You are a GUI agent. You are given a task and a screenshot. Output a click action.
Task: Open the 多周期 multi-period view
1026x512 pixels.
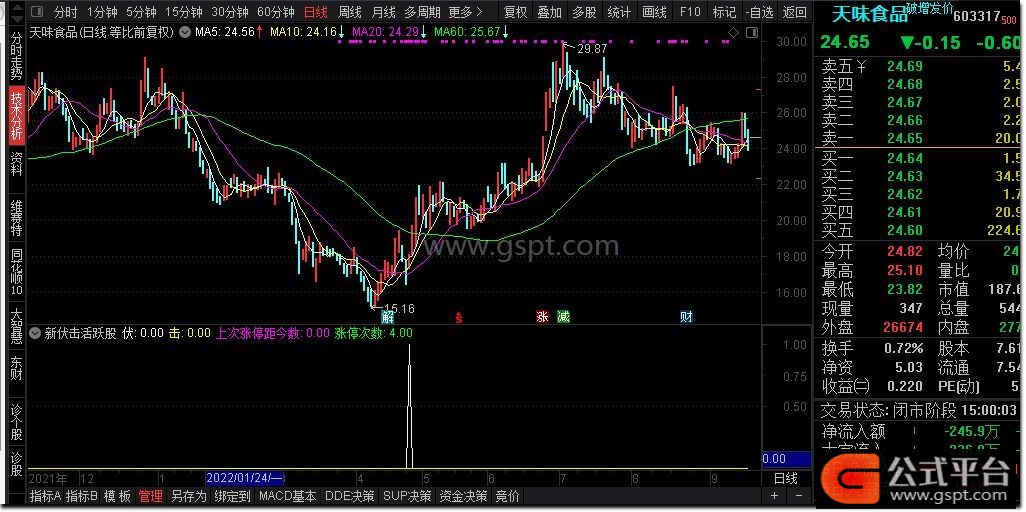click(x=422, y=12)
